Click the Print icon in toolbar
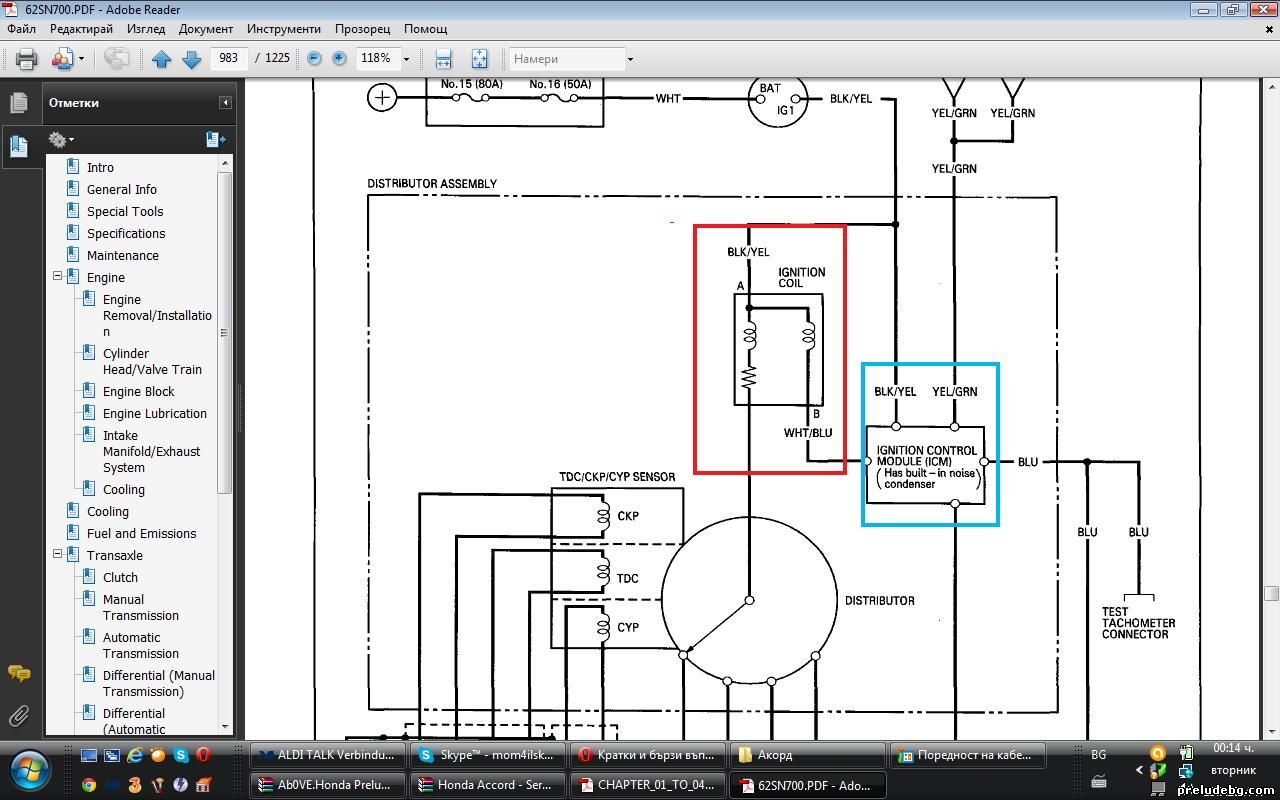 coord(27,59)
